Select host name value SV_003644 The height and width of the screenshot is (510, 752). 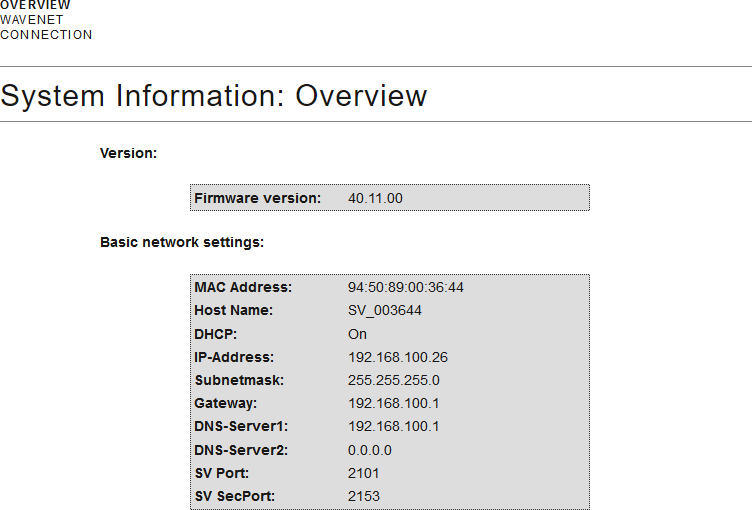384,310
